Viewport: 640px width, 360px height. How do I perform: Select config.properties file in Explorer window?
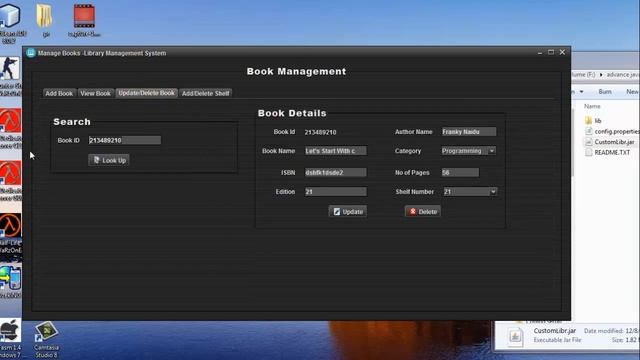pos(612,131)
